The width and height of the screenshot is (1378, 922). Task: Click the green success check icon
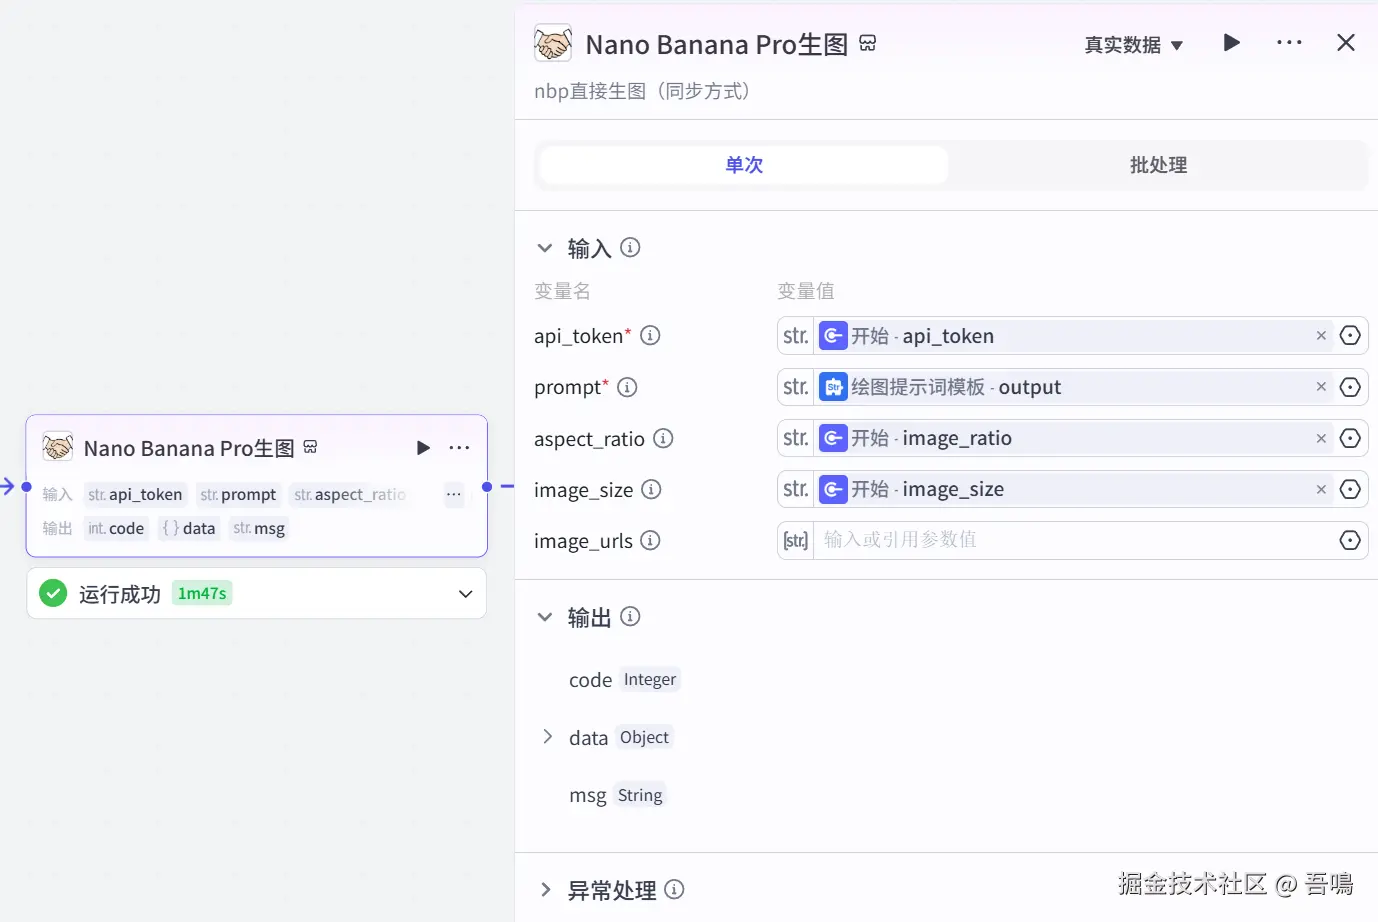[53, 593]
